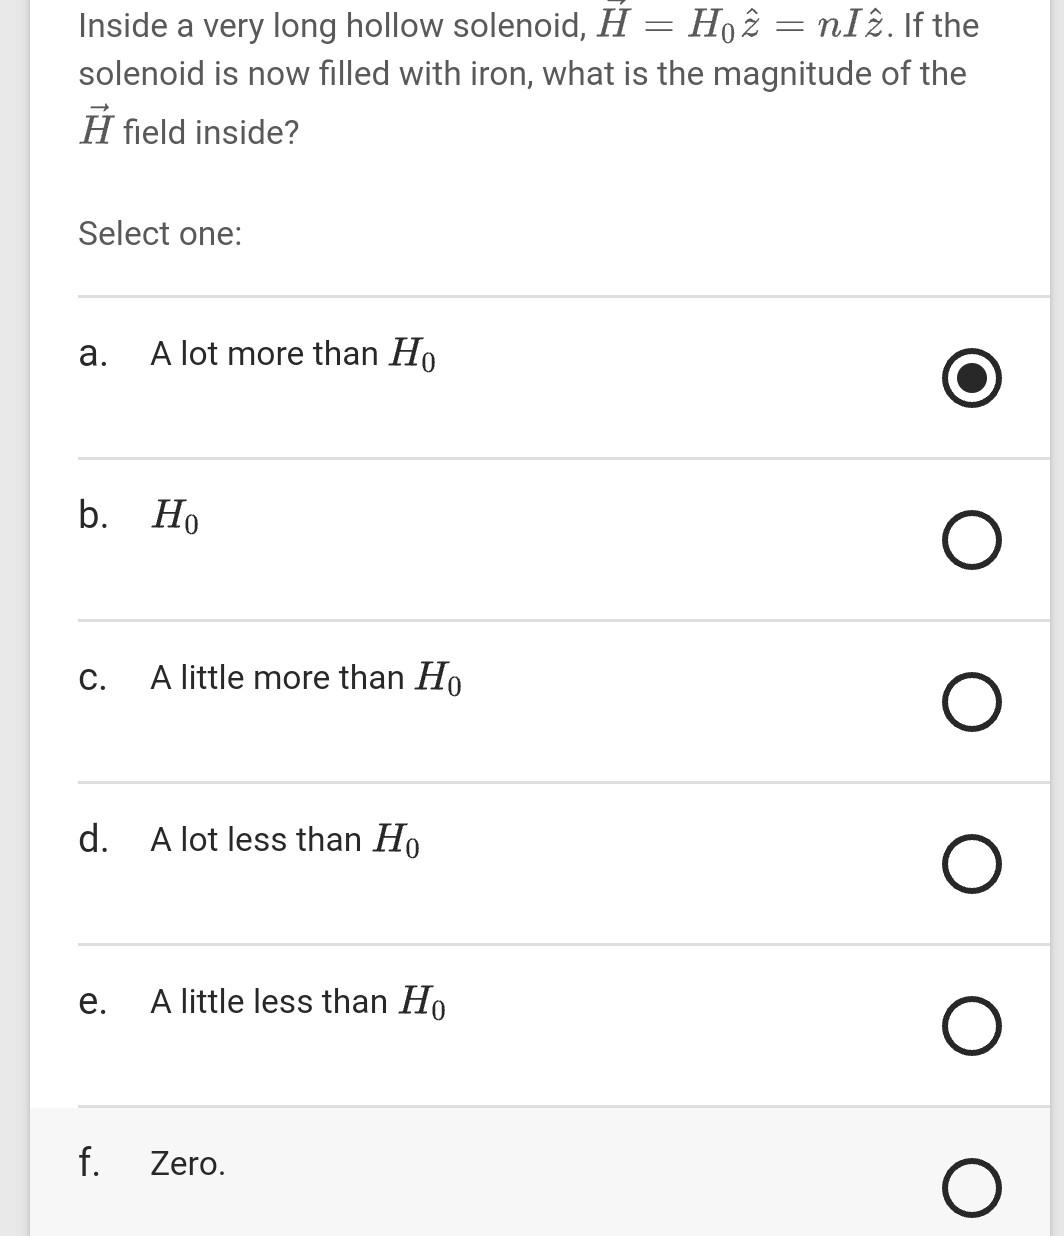The width and height of the screenshot is (1064, 1236).
Task: Click the 'Zero.' answer text
Action: coord(188,1164)
